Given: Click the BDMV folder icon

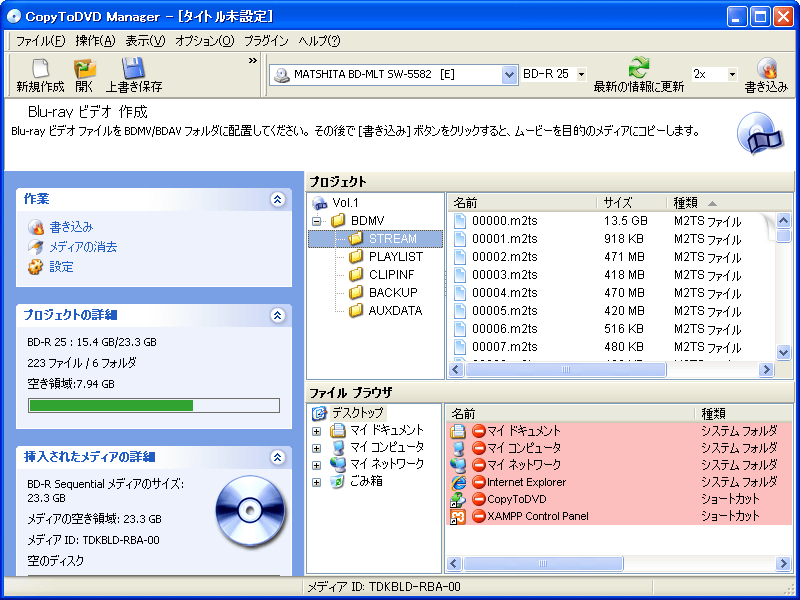Looking at the screenshot, I should (x=338, y=221).
